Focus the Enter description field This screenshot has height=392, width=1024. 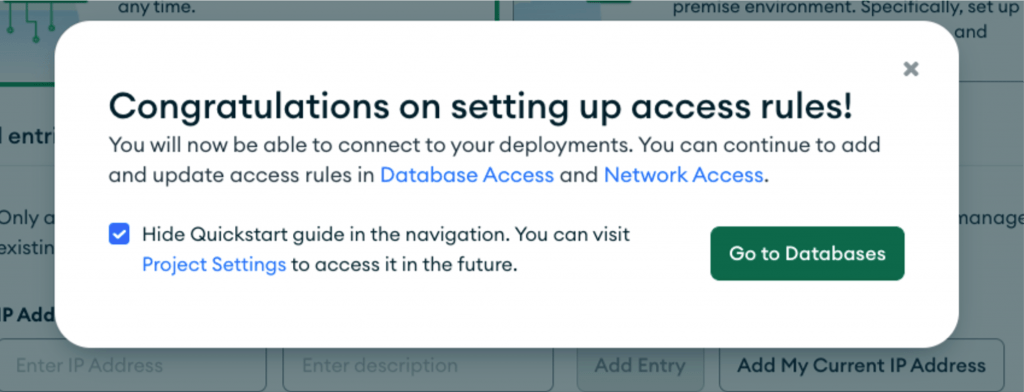[x=418, y=365]
